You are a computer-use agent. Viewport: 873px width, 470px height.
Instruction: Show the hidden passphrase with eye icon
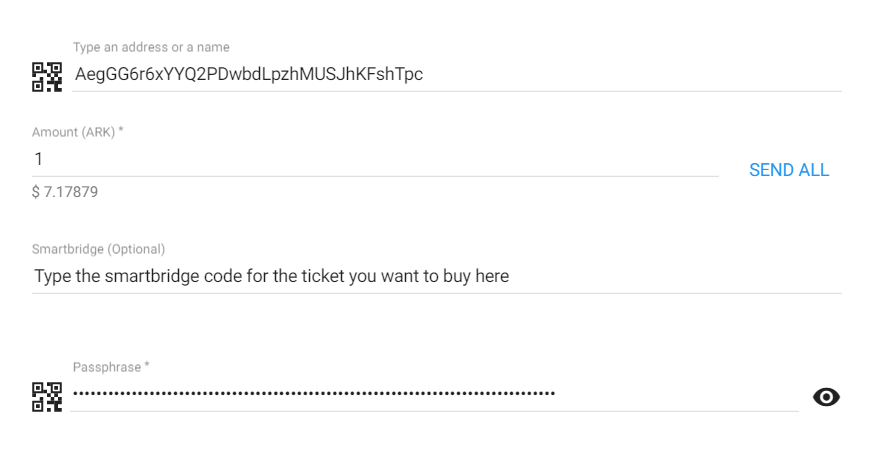click(x=826, y=397)
